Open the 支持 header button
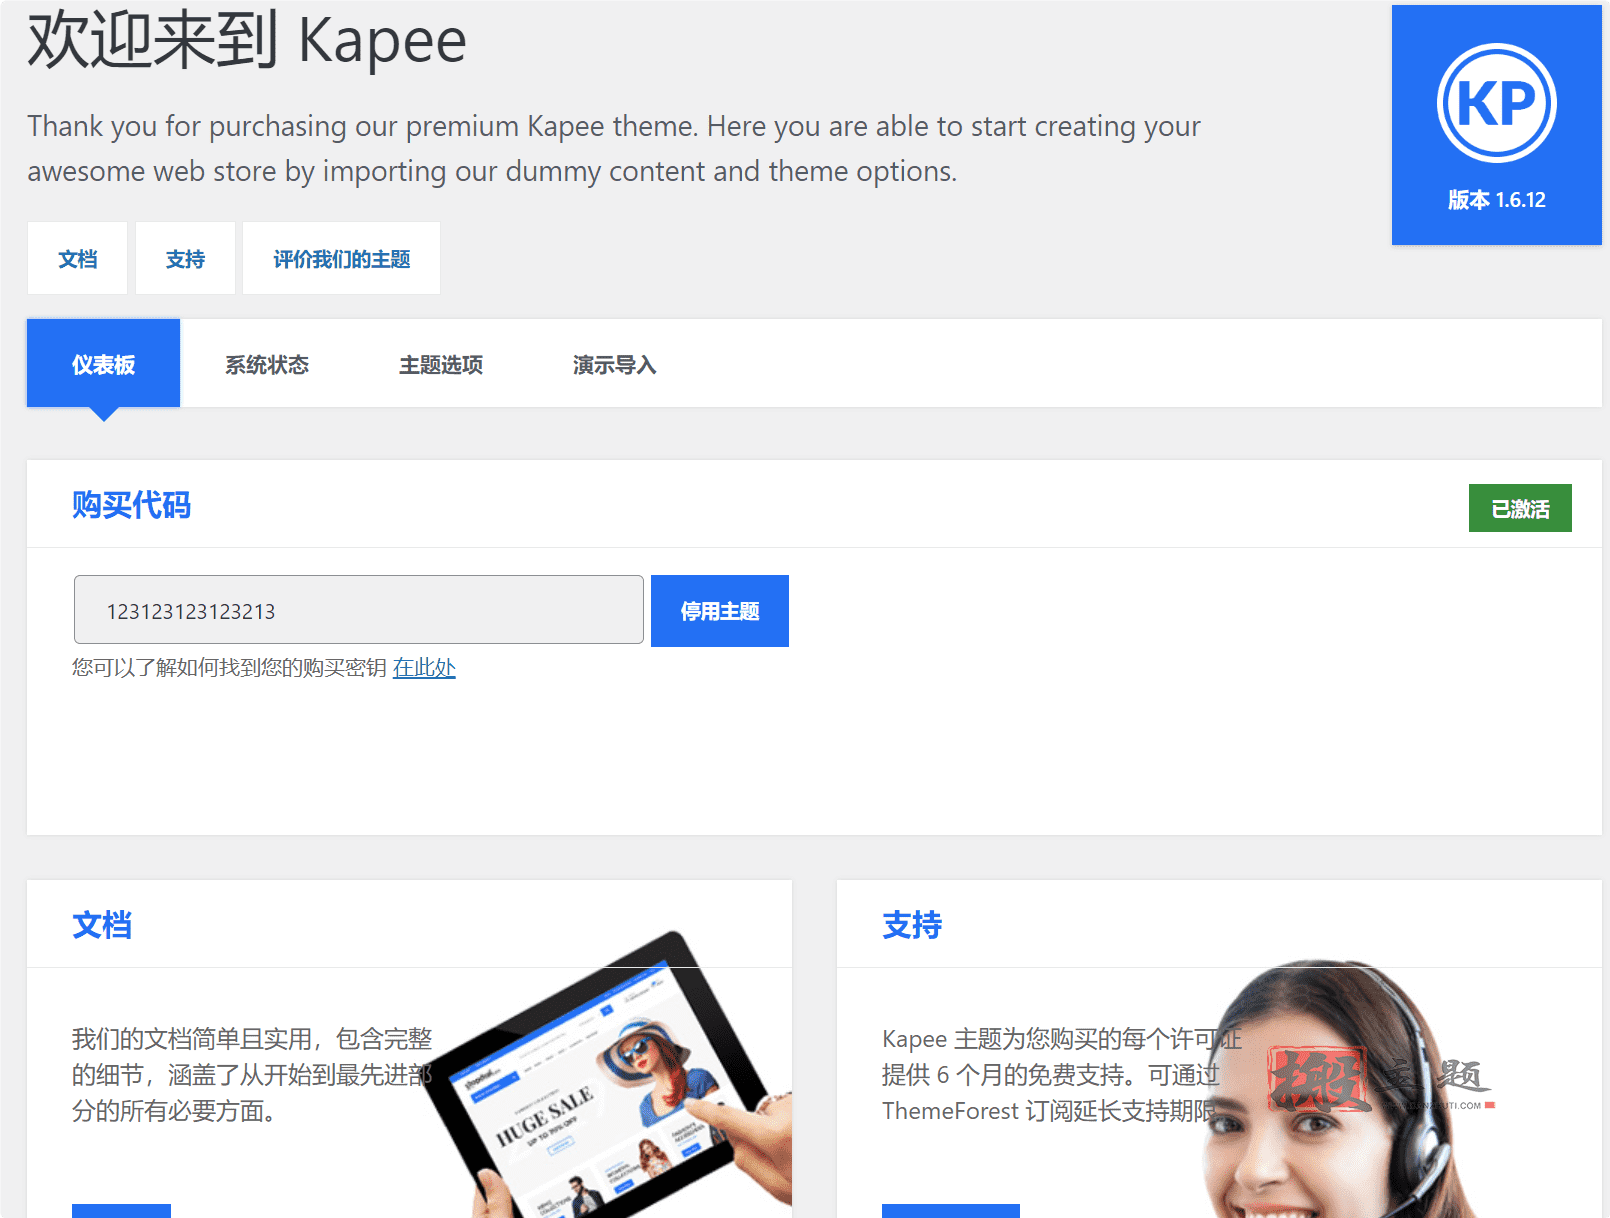The width and height of the screenshot is (1610, 1218). click(x=185, y=259)
